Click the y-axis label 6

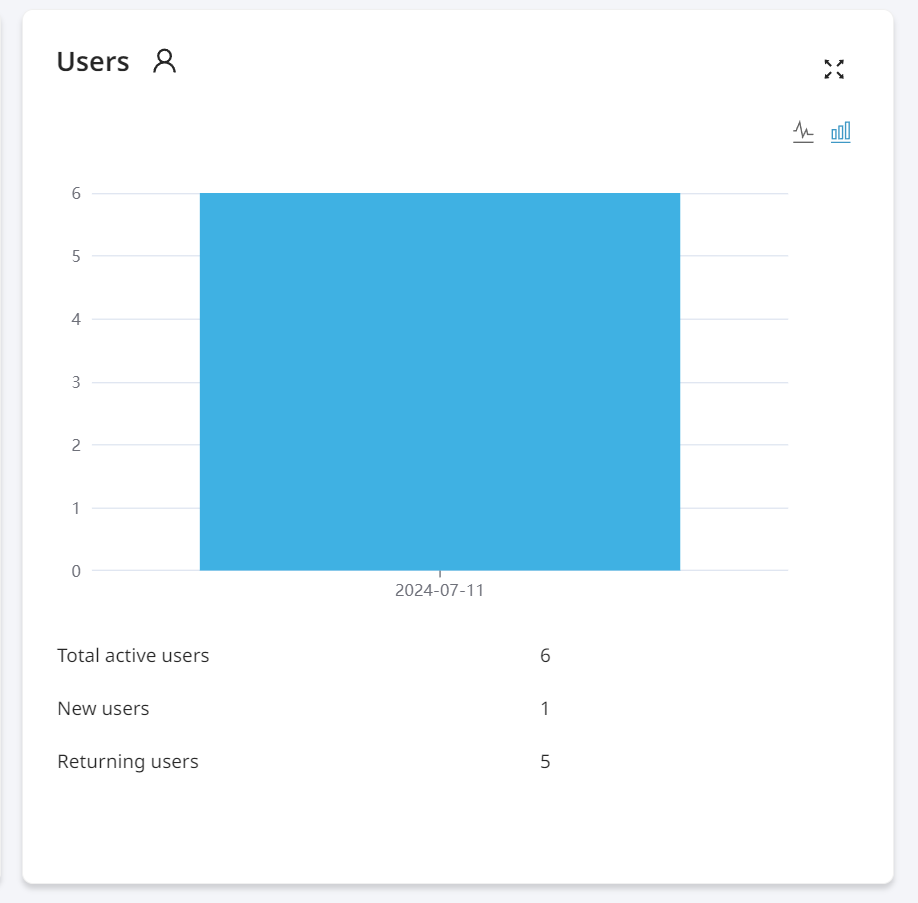click(x=76, y=193)
